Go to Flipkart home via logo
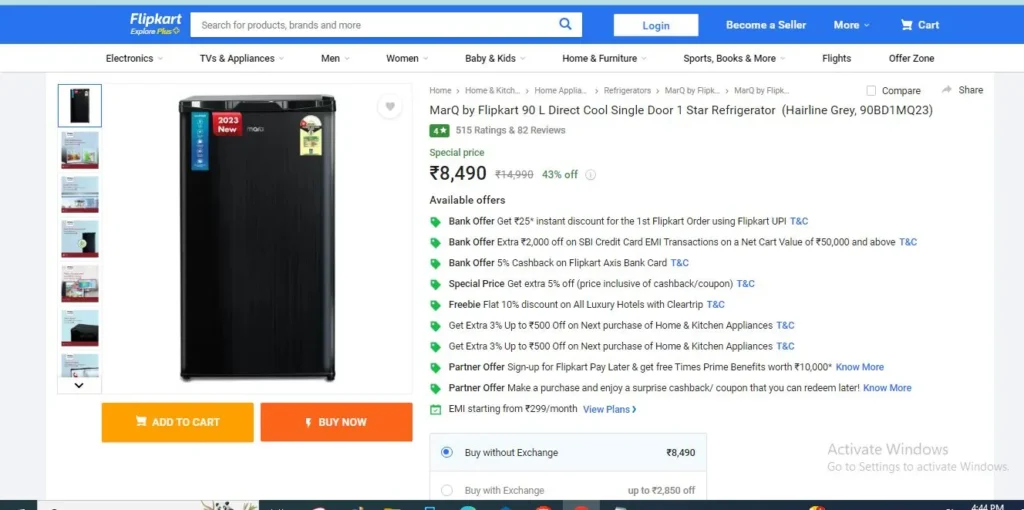 coord(155,24)
